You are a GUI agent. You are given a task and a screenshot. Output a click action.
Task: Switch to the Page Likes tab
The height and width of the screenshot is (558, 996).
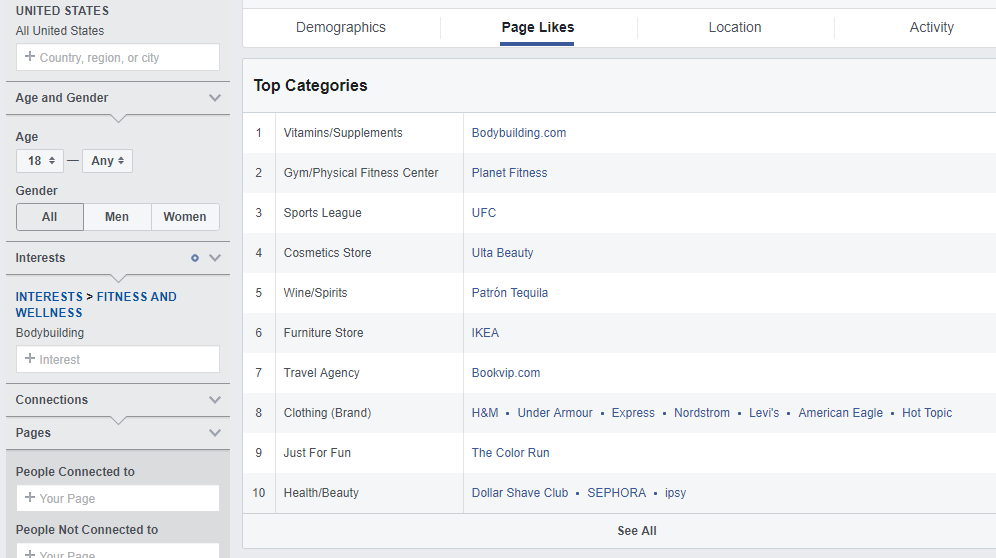[537, 27]
